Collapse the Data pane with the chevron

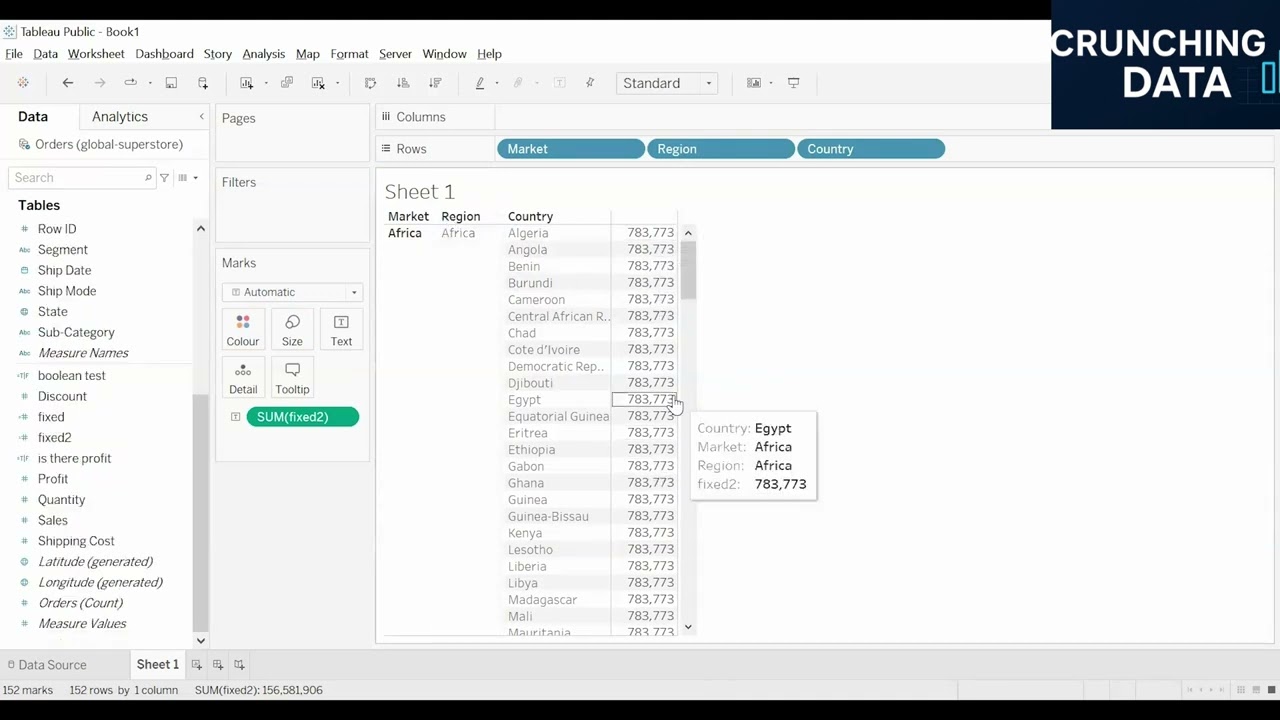tap(201, 117)
